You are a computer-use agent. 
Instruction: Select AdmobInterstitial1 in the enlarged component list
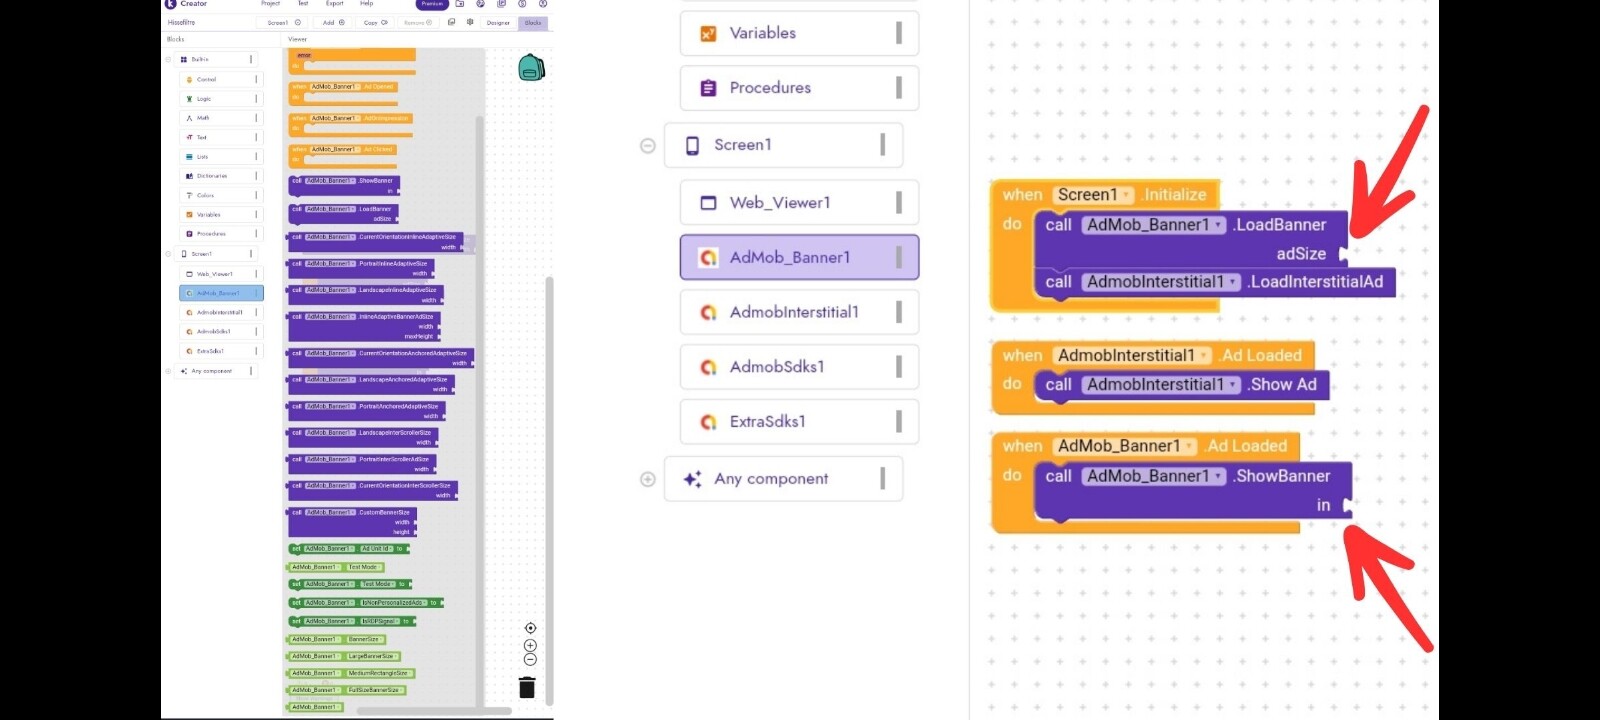click(x=799, y=312)
